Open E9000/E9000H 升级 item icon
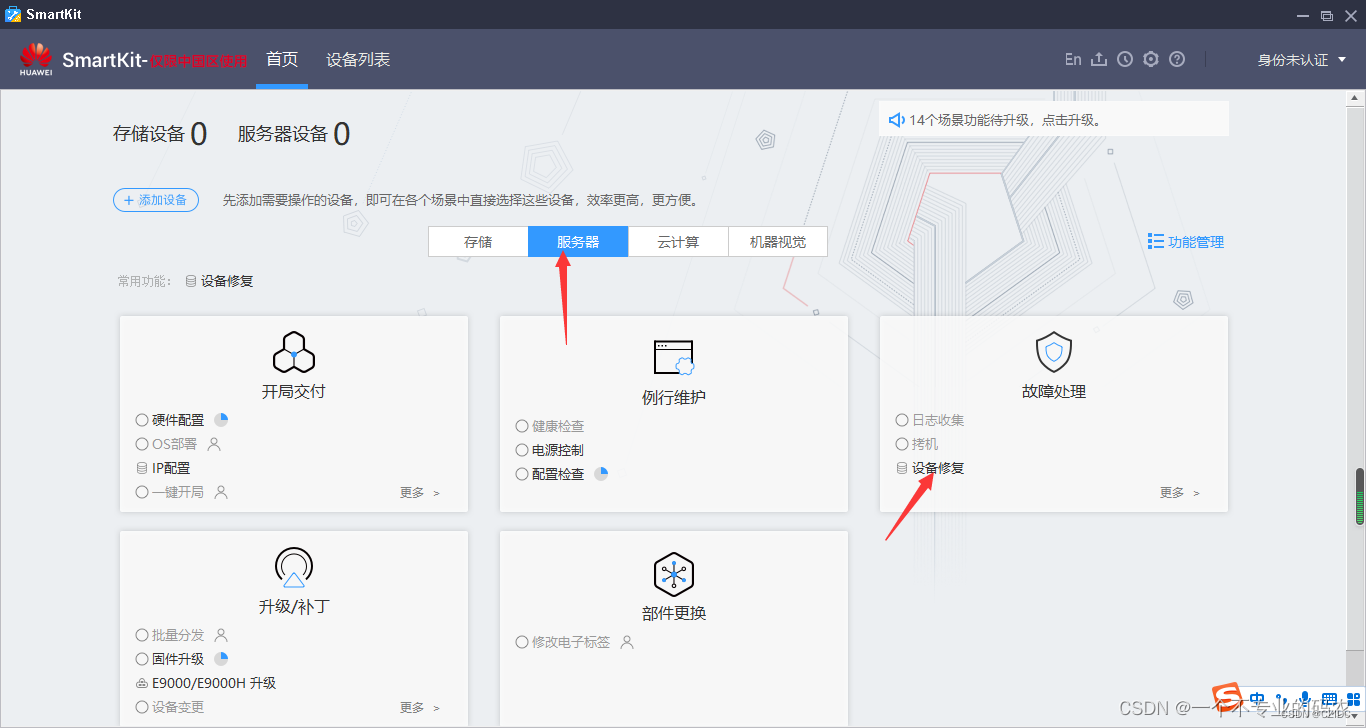This screenshot has width=1366, height=728. (x=141, y=684)
